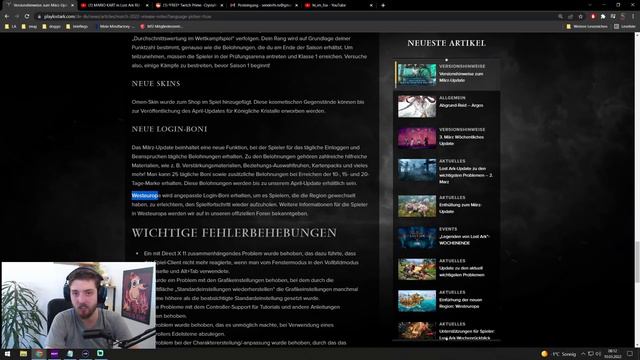Close the Gmail Posteingang tab

(x=296, y=5)
